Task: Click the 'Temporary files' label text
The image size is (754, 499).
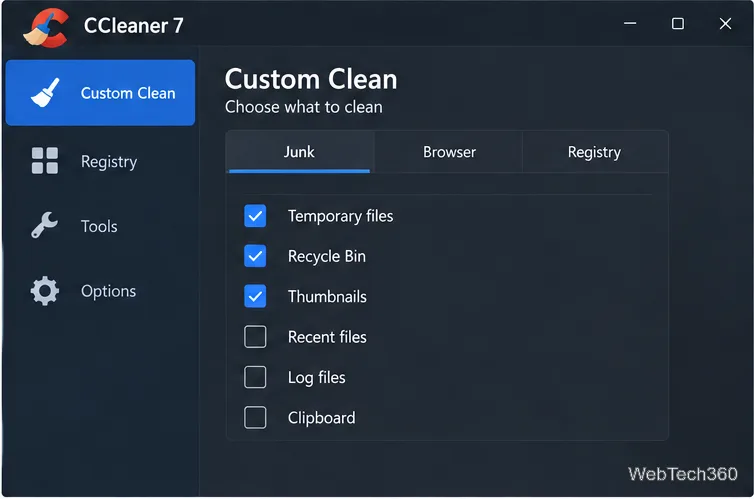Action: (340, 216)
